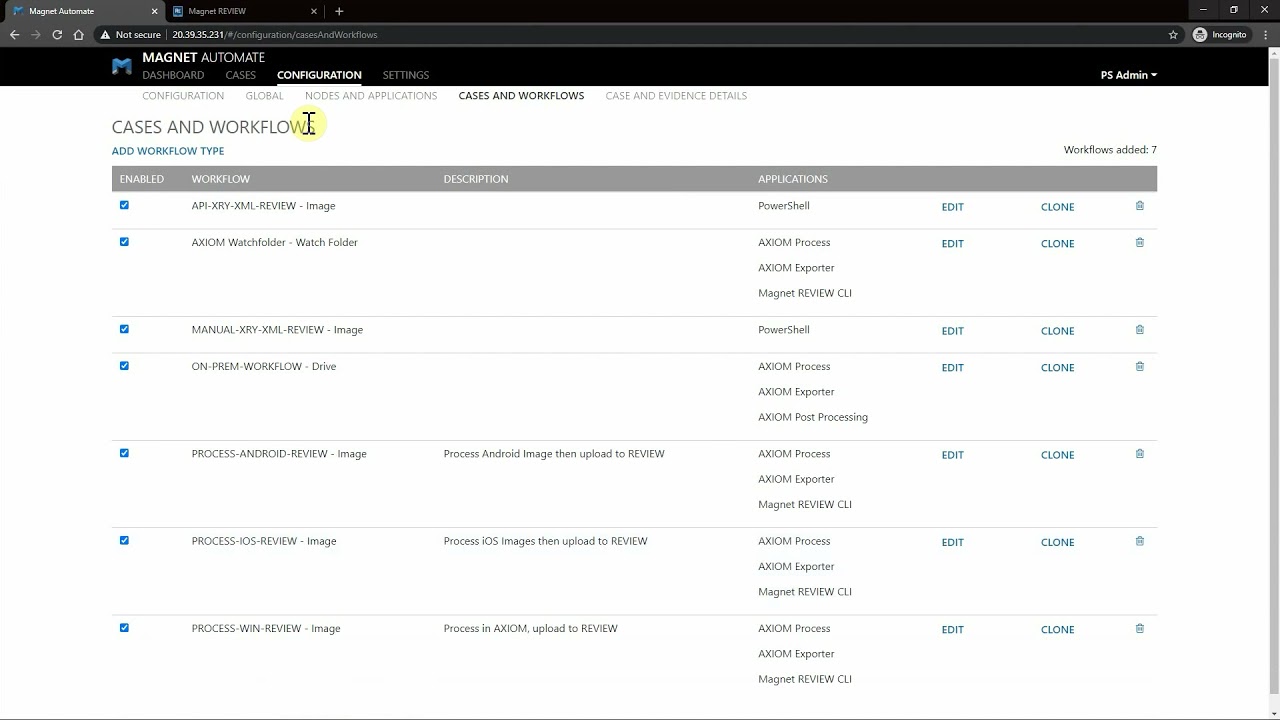Switch to Configuration sub-tab
1280x720 pixels.
(183, 96)
